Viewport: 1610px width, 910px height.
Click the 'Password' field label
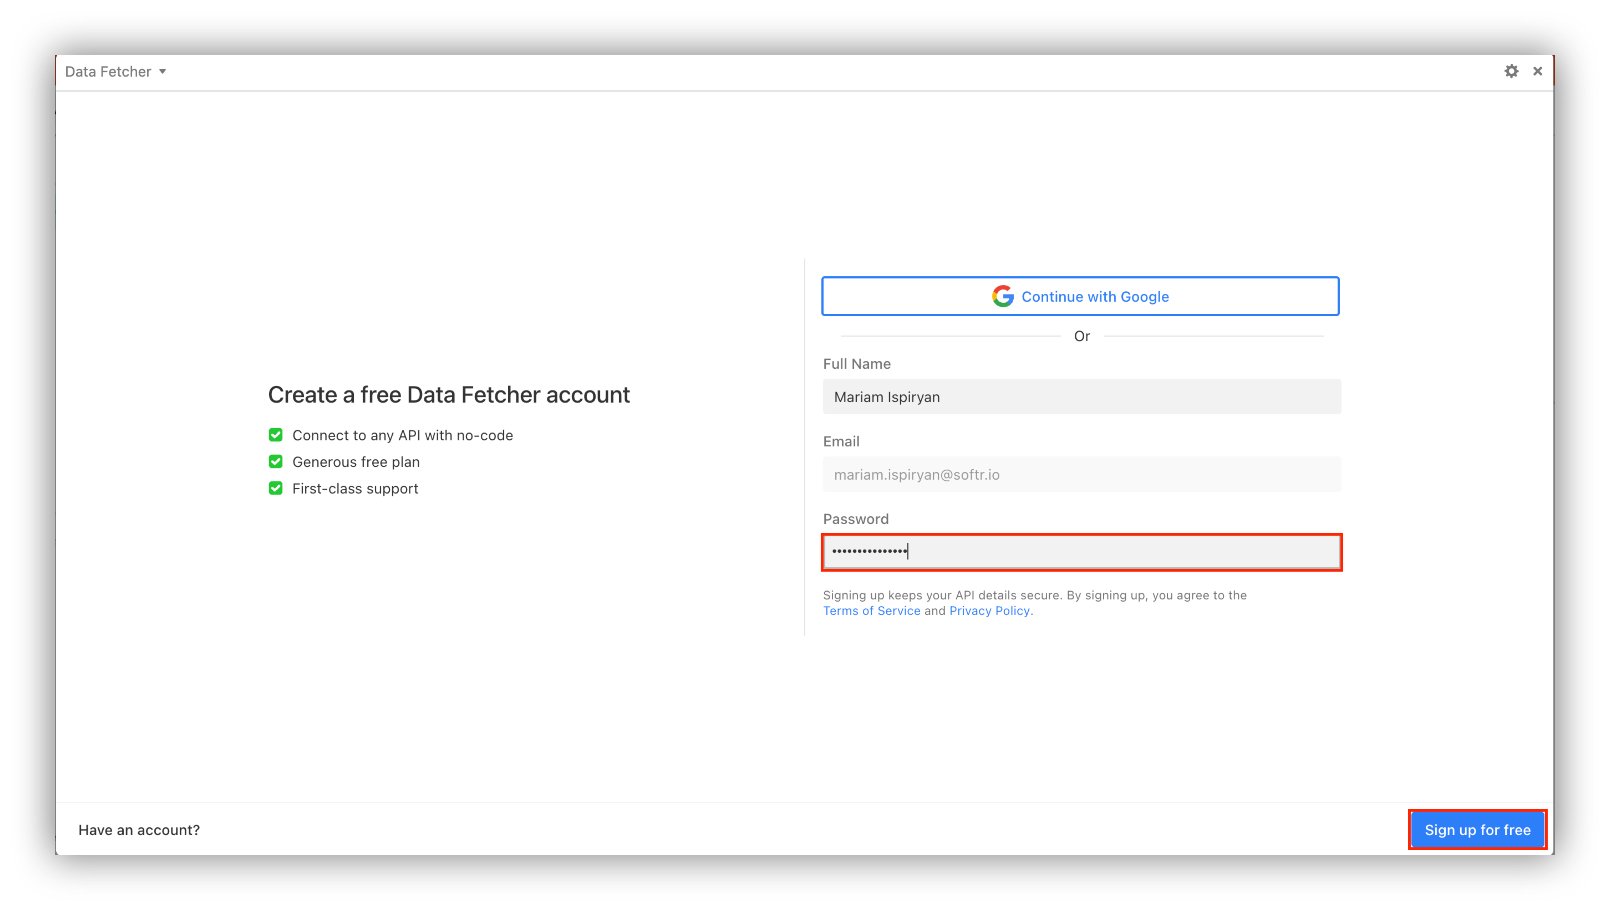click(x=856, y=519)
